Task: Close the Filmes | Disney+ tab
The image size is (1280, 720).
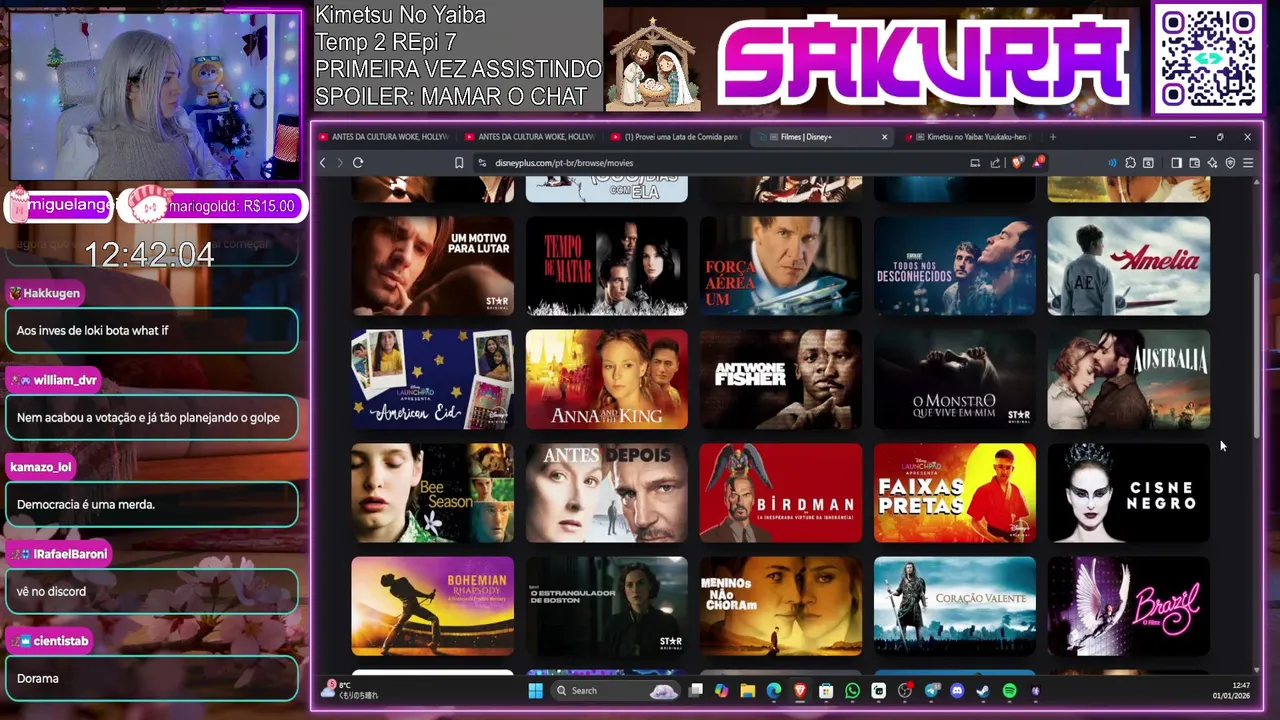Action: coord(884,137)
